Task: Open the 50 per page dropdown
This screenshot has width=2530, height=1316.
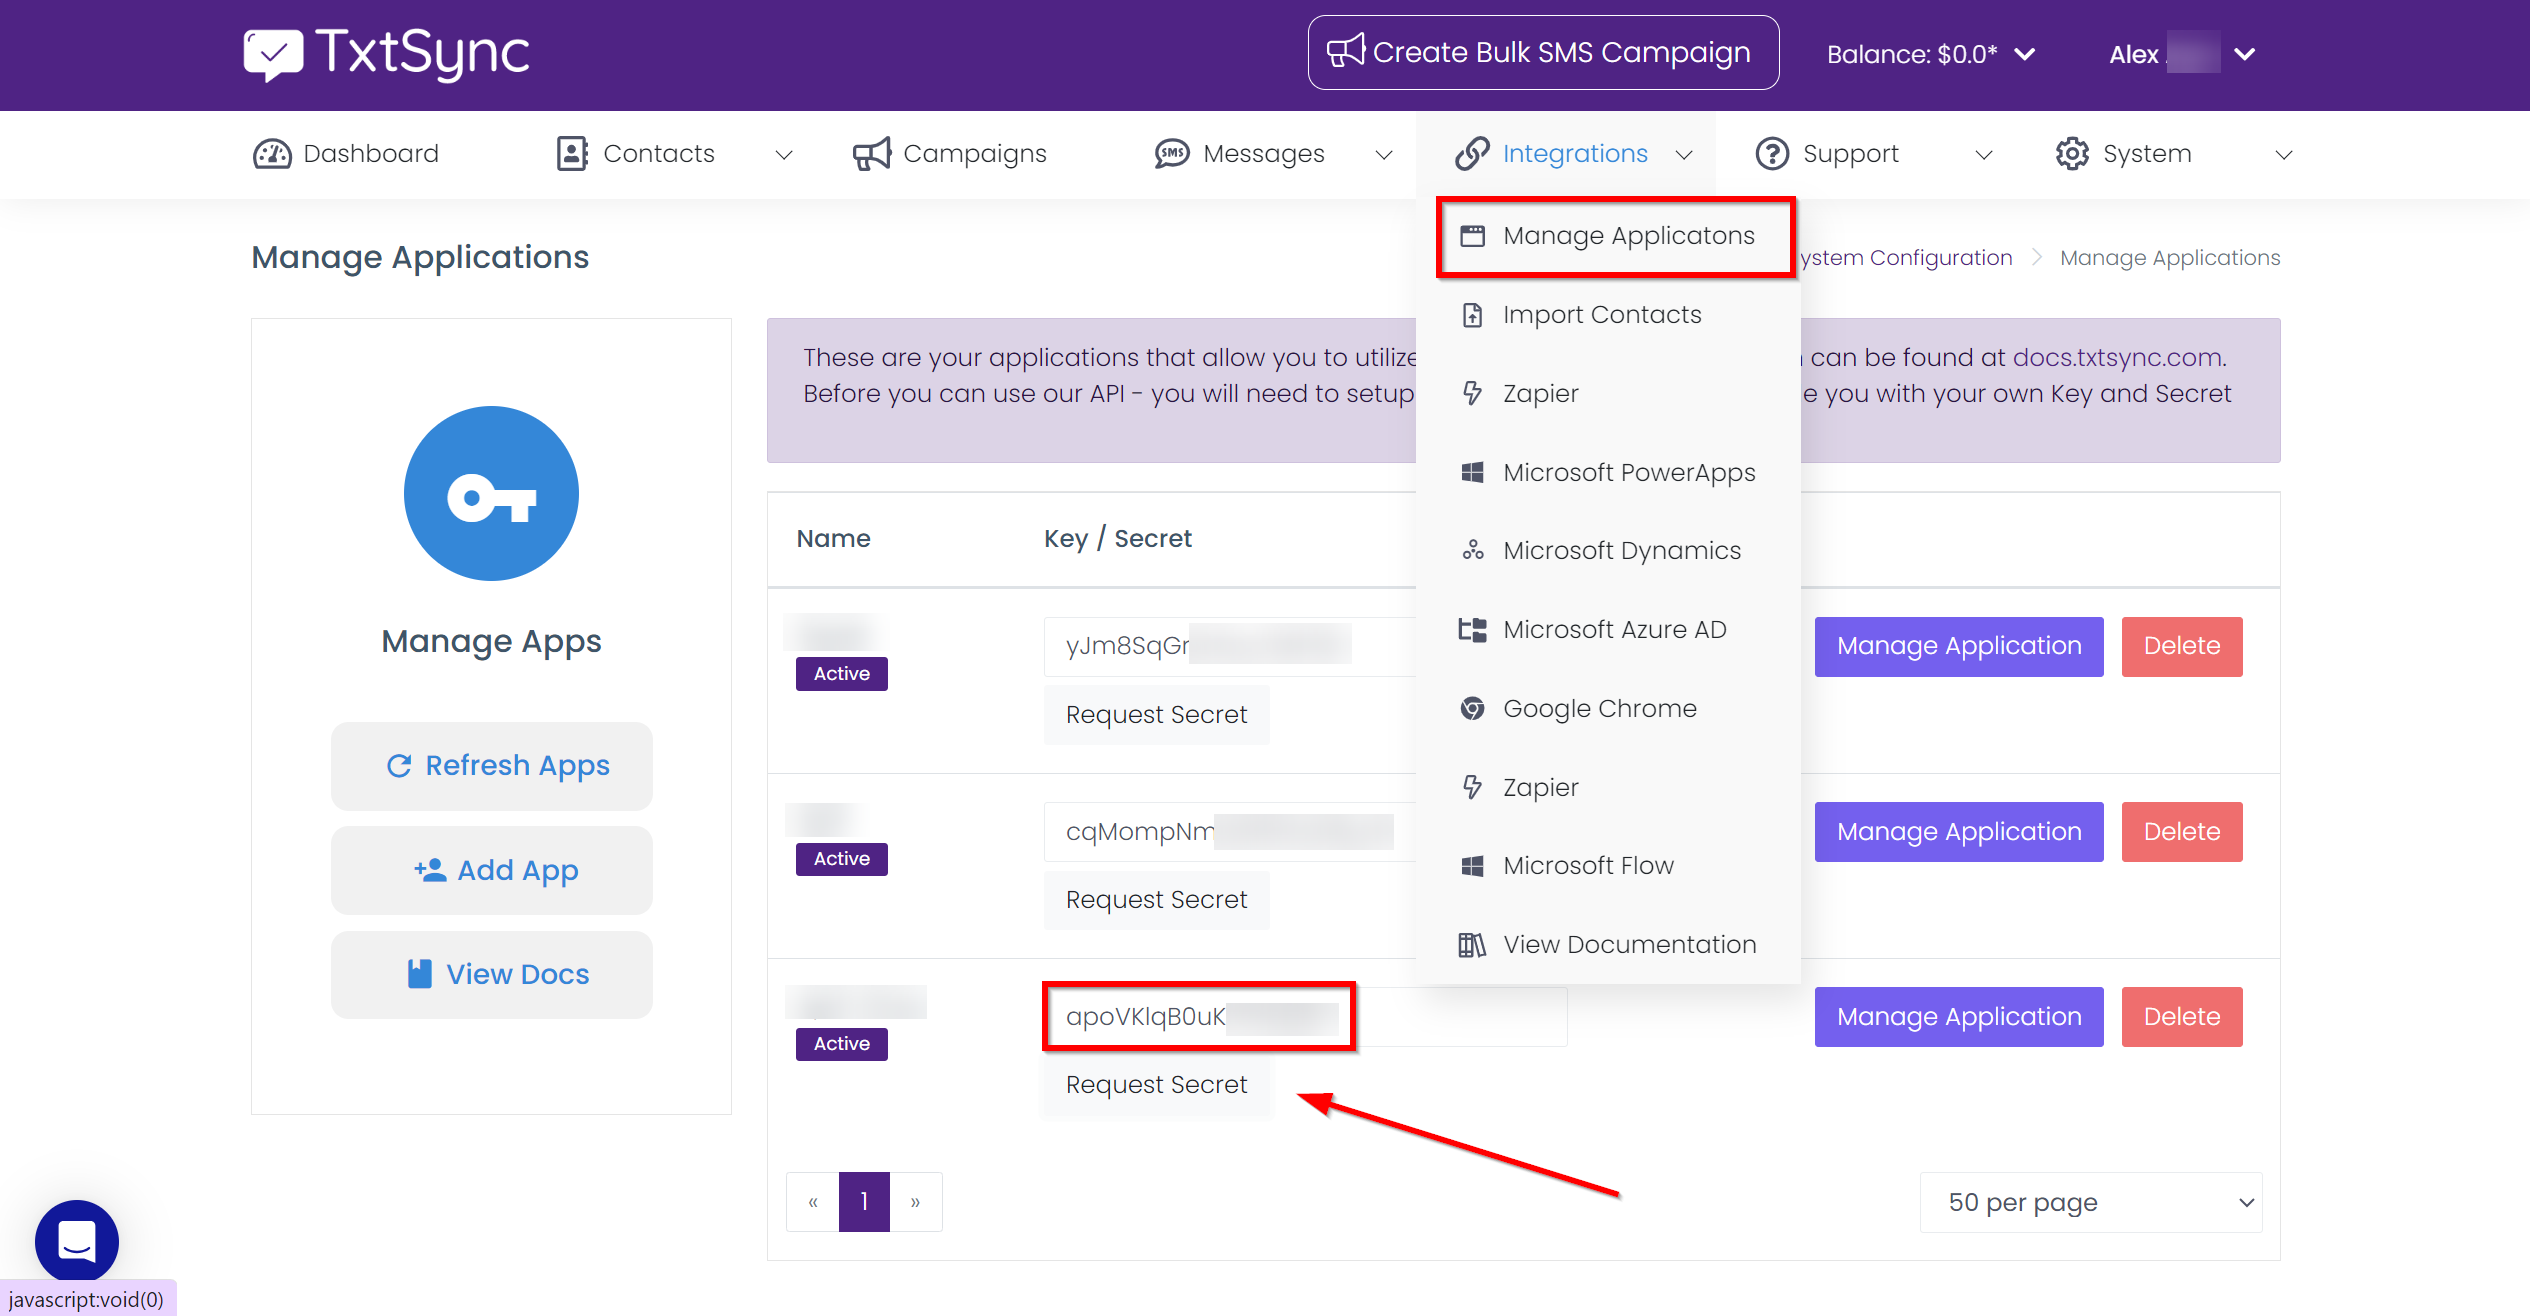Action: point(2091,1203)
